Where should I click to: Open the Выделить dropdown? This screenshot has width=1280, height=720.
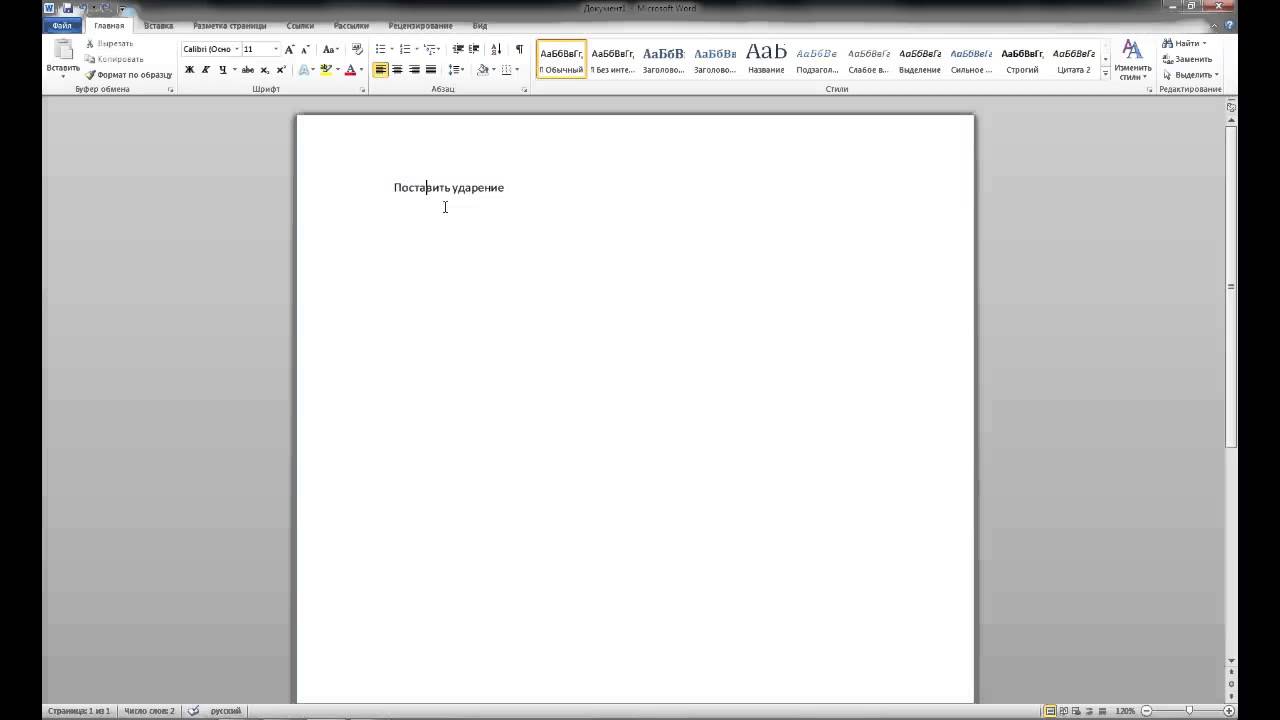click(1190, 75)
